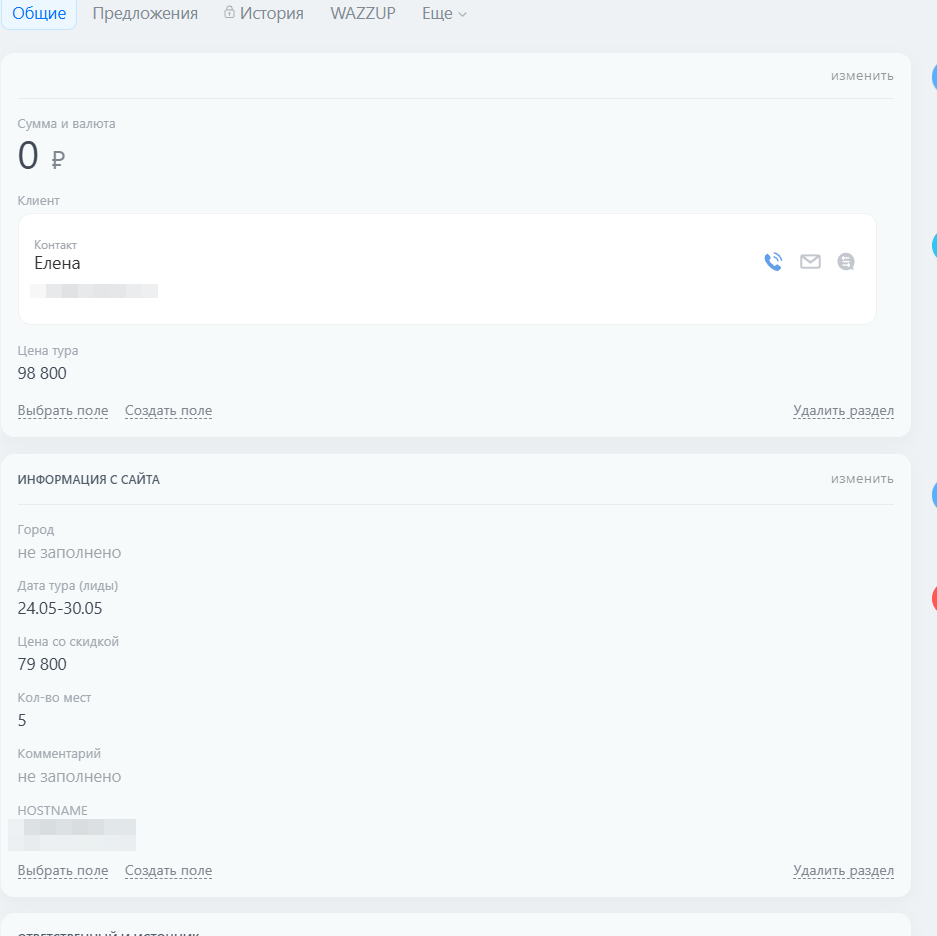The image size is (937, 936).
Task: Click изменить for Информация с сайта section
Action: coord(862,479)
